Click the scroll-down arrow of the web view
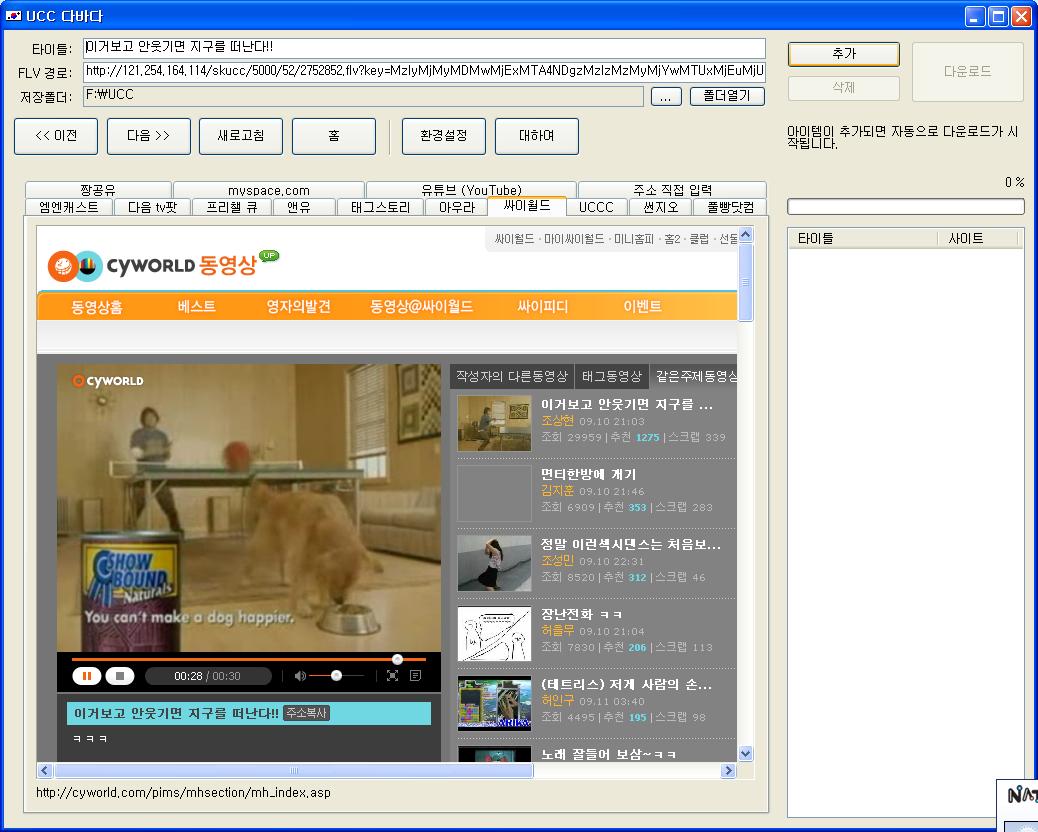Image resolution: width=1038 pixels, height=832 pixels. (745, 753)
